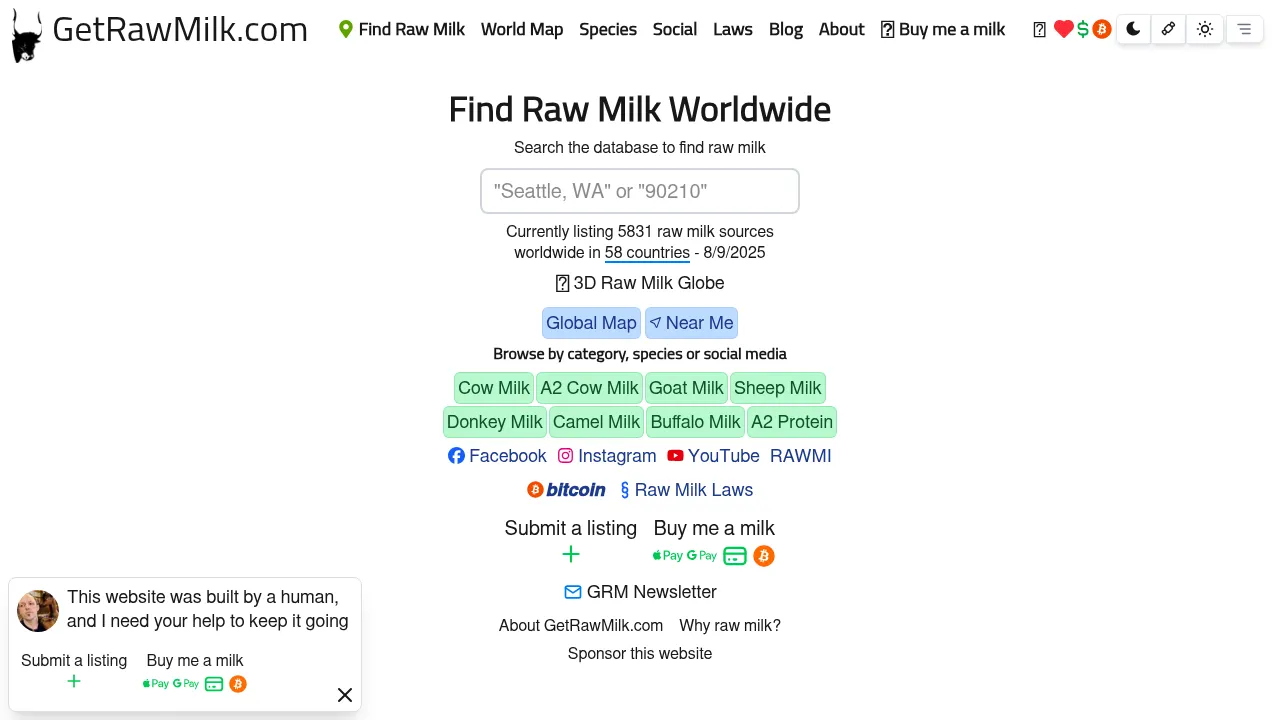Viewport: 1280px width, 720px height.
Task: Click the green dollar sign icon in header
Action: [x=1083, y=29]
